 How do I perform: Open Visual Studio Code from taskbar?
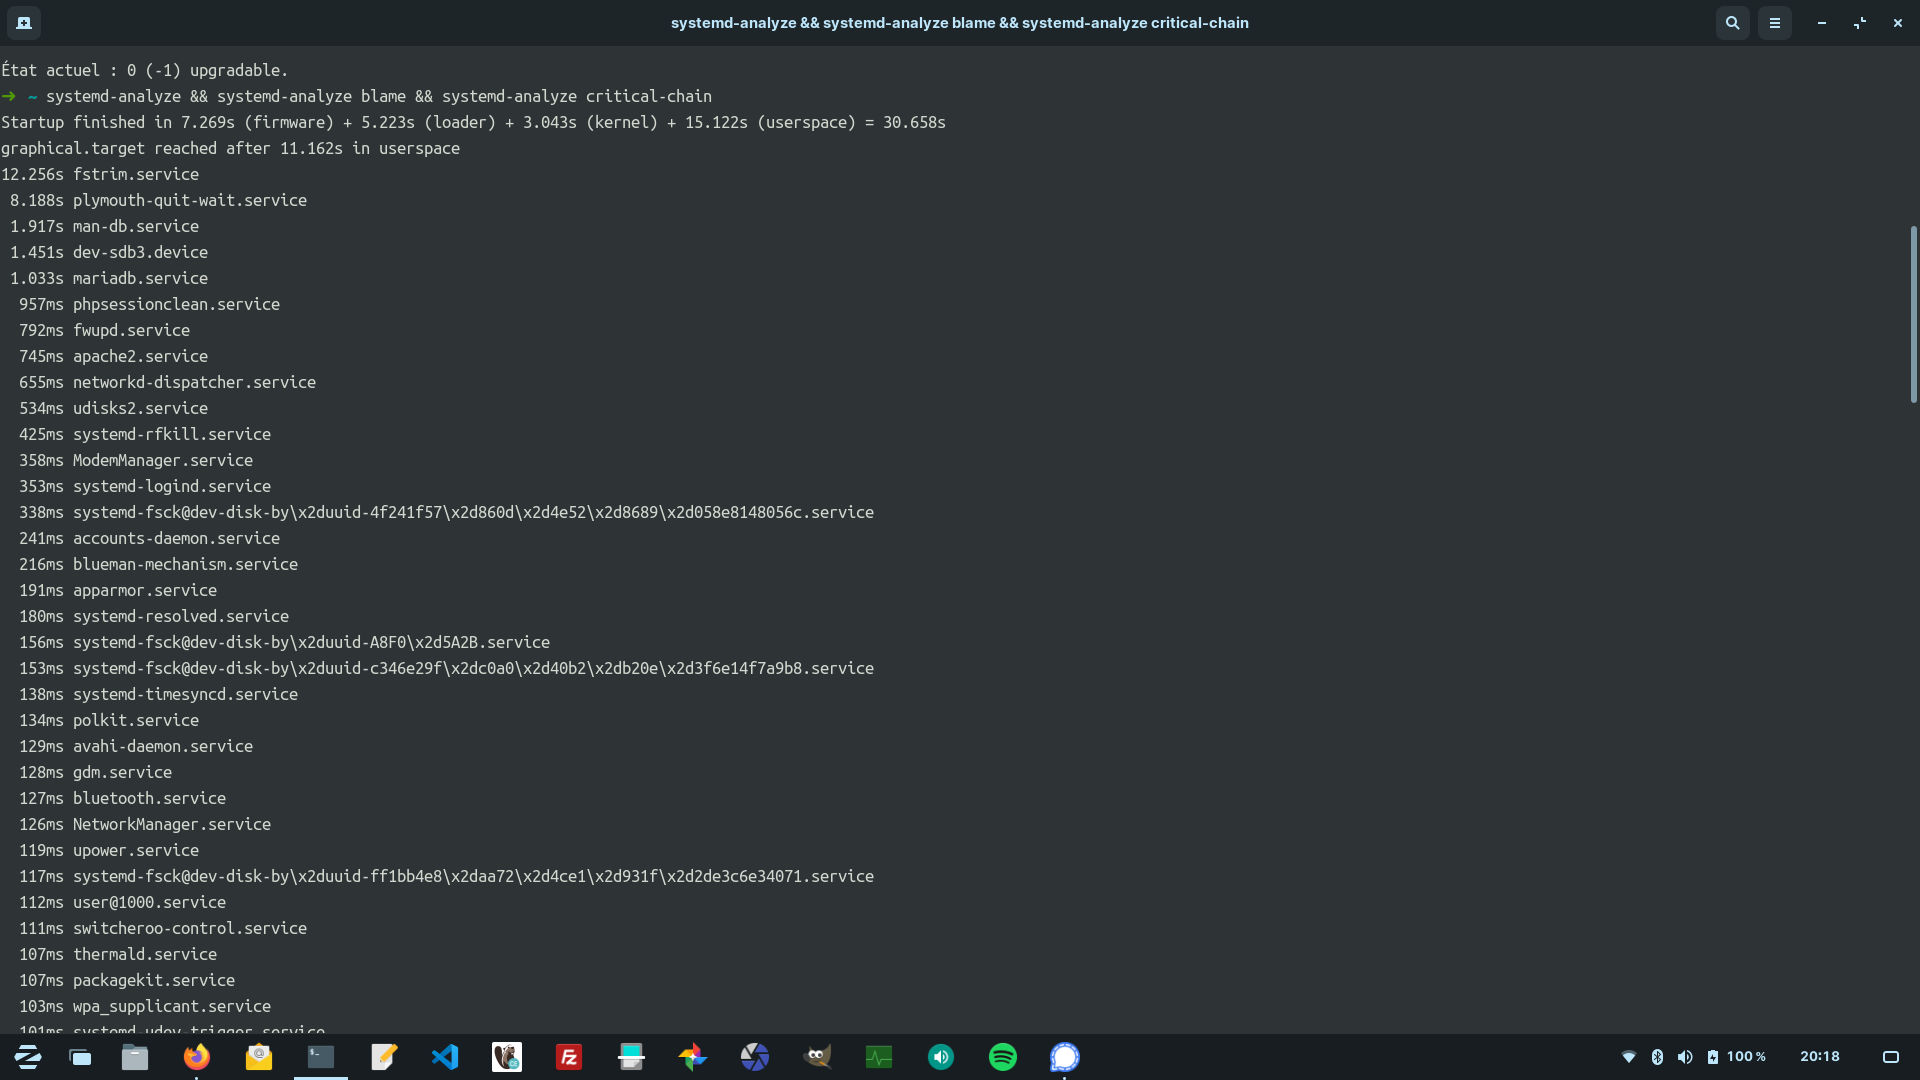pos(445,1057)
